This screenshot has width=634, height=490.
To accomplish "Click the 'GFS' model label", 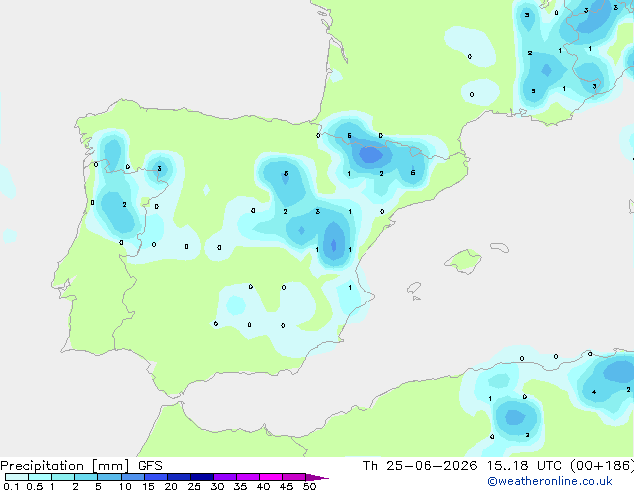I will (150, 466).
